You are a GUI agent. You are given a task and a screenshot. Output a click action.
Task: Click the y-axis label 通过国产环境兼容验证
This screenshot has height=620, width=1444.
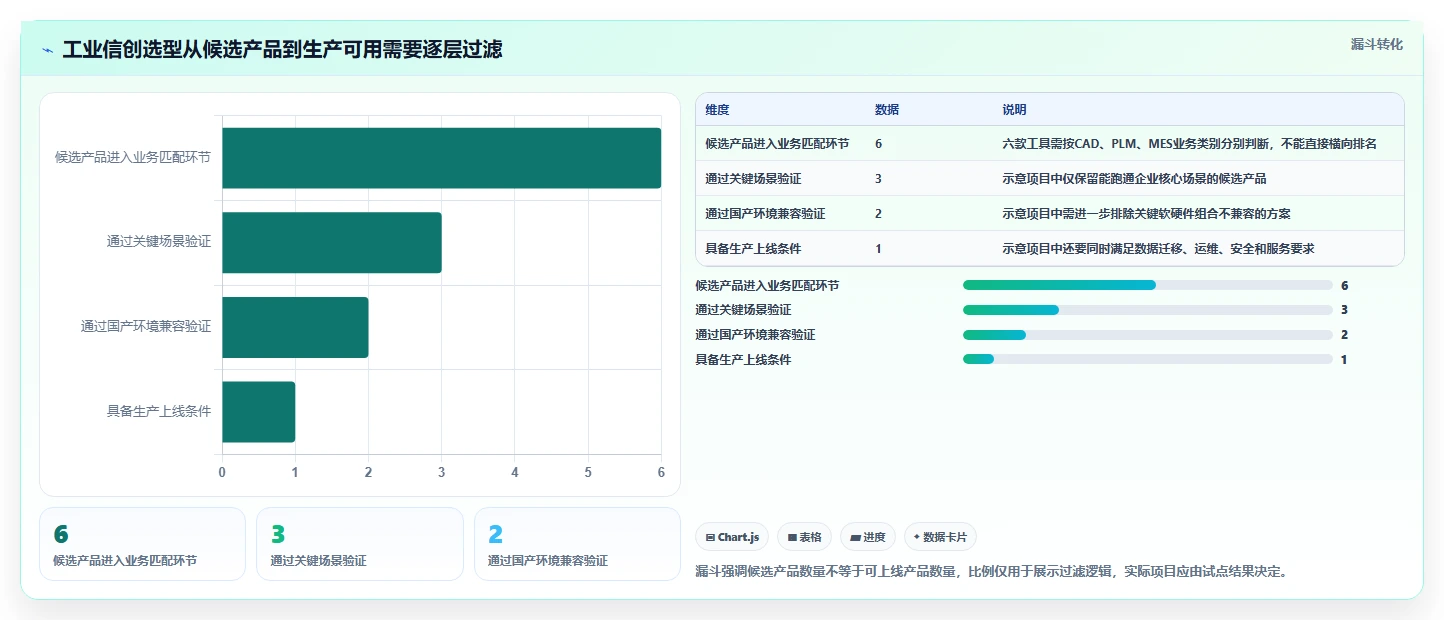click(146, 326)
